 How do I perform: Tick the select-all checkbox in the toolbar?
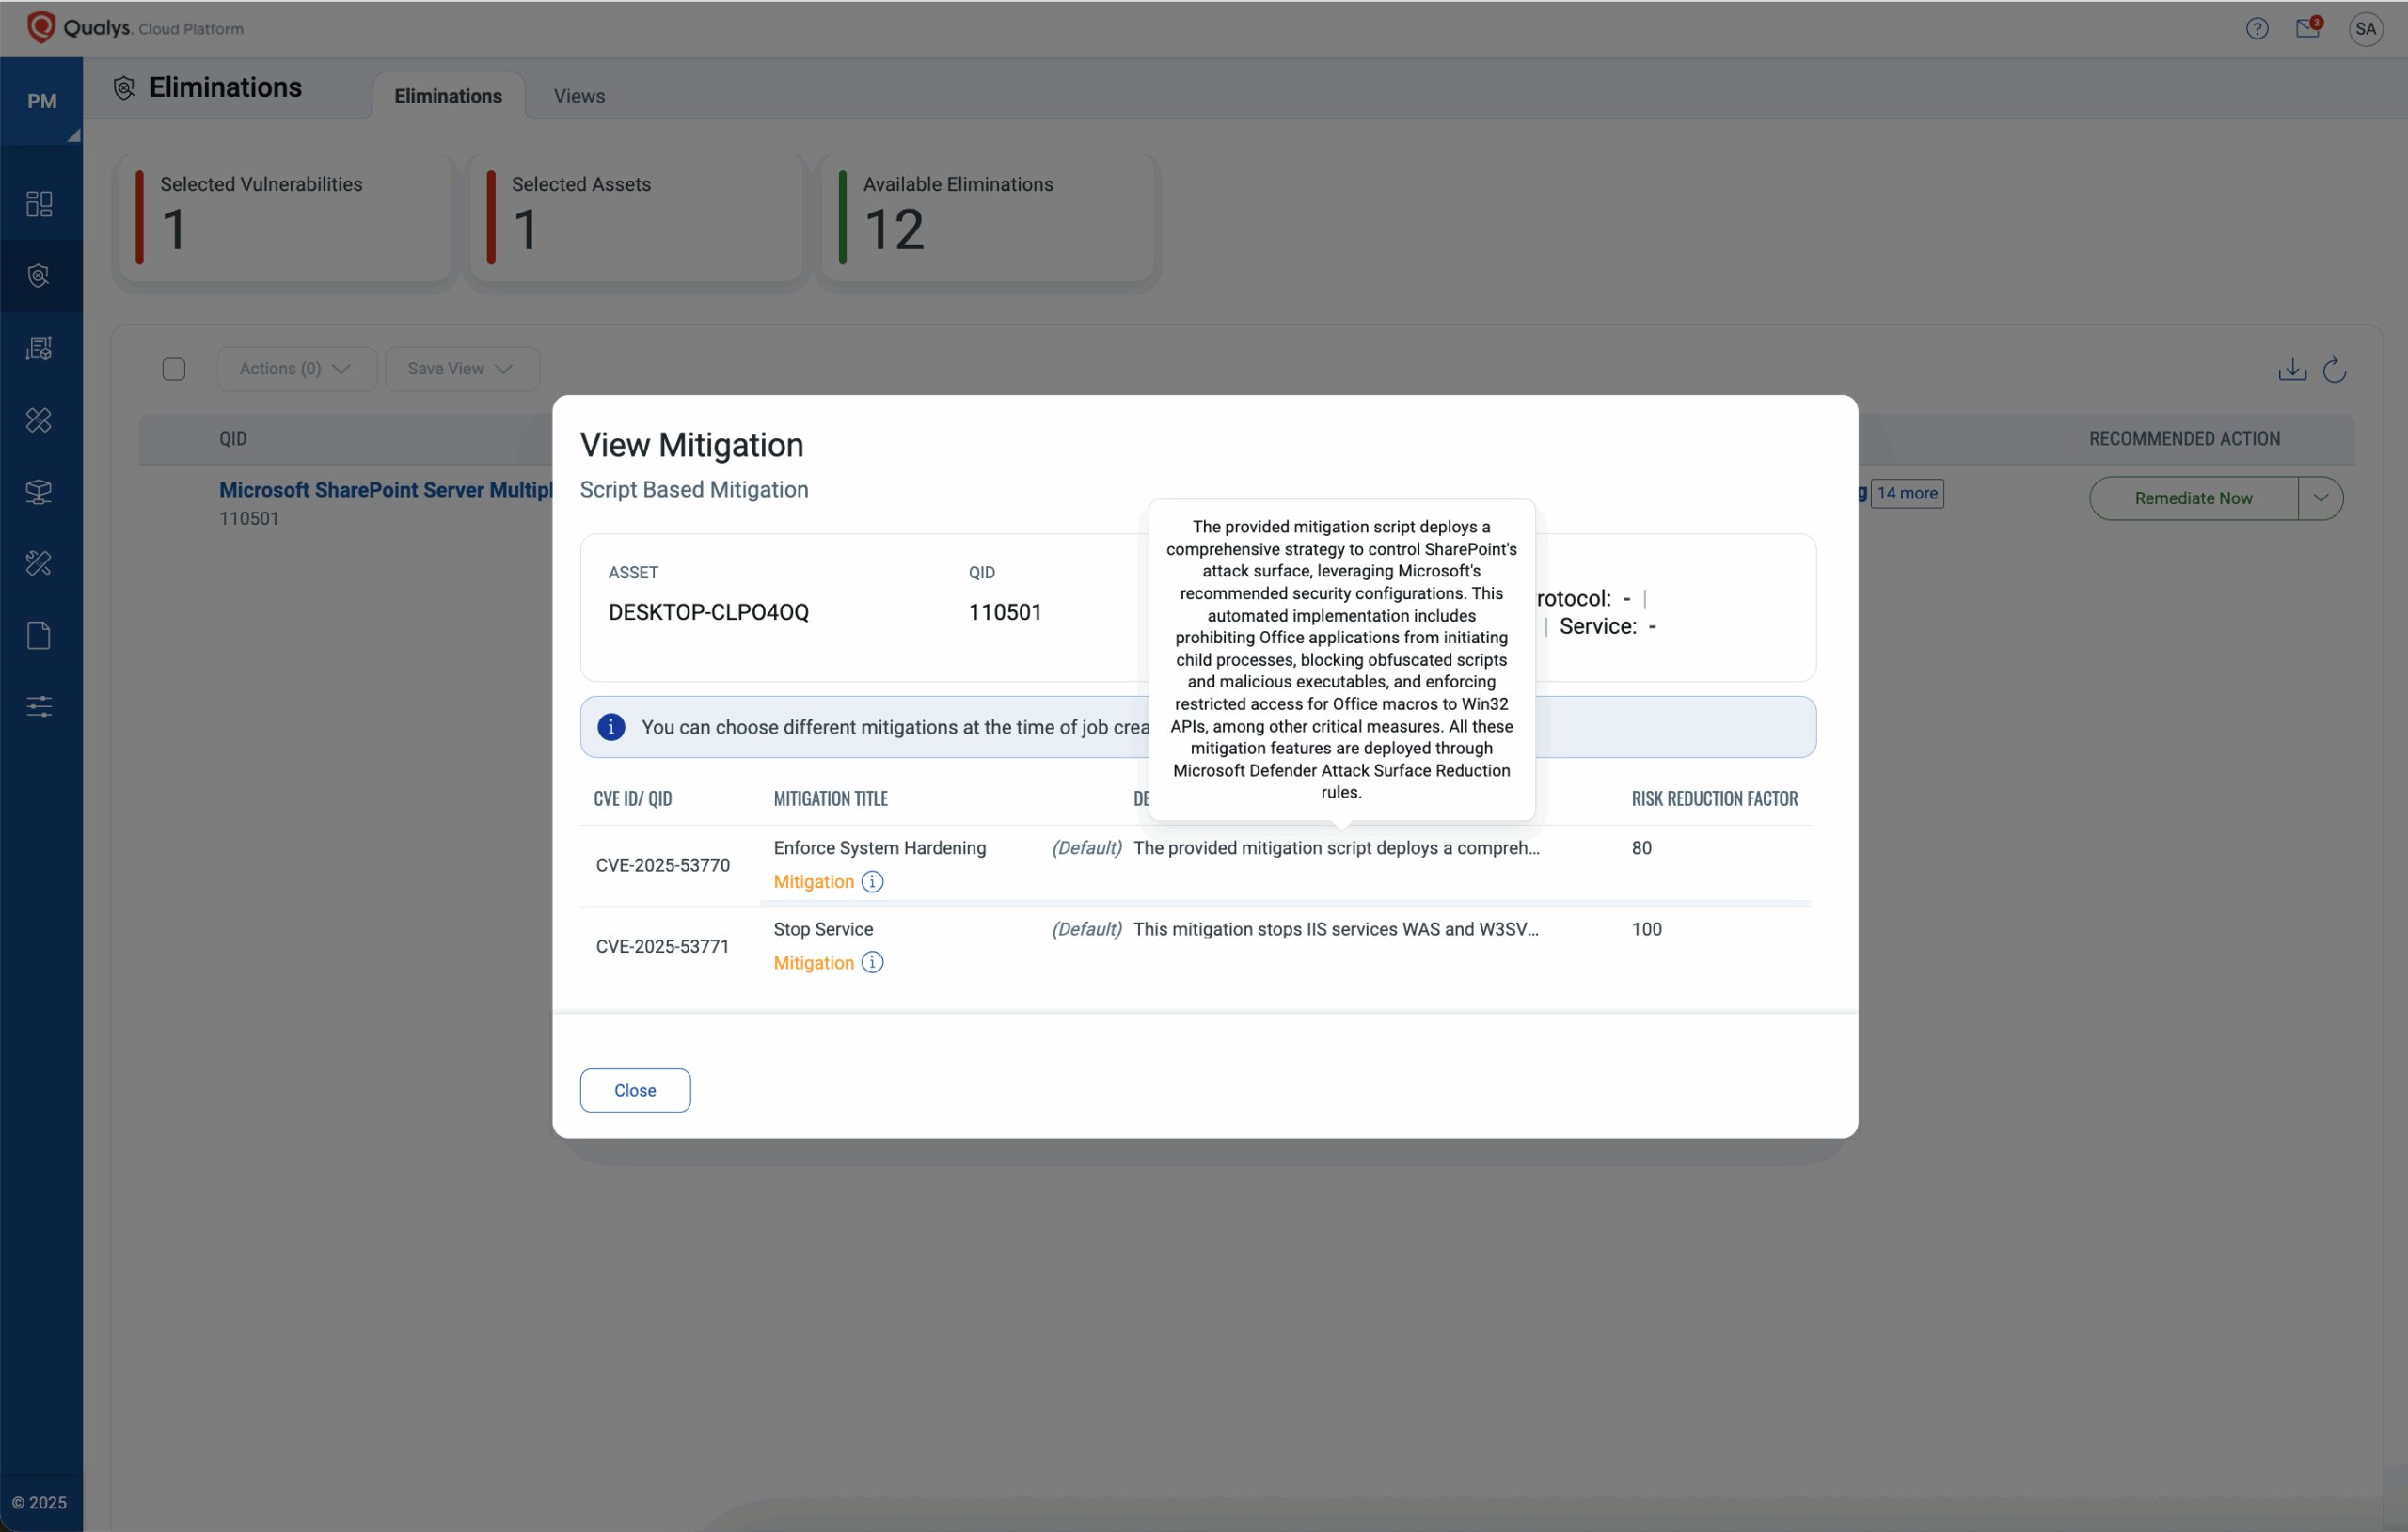(174, 369)
